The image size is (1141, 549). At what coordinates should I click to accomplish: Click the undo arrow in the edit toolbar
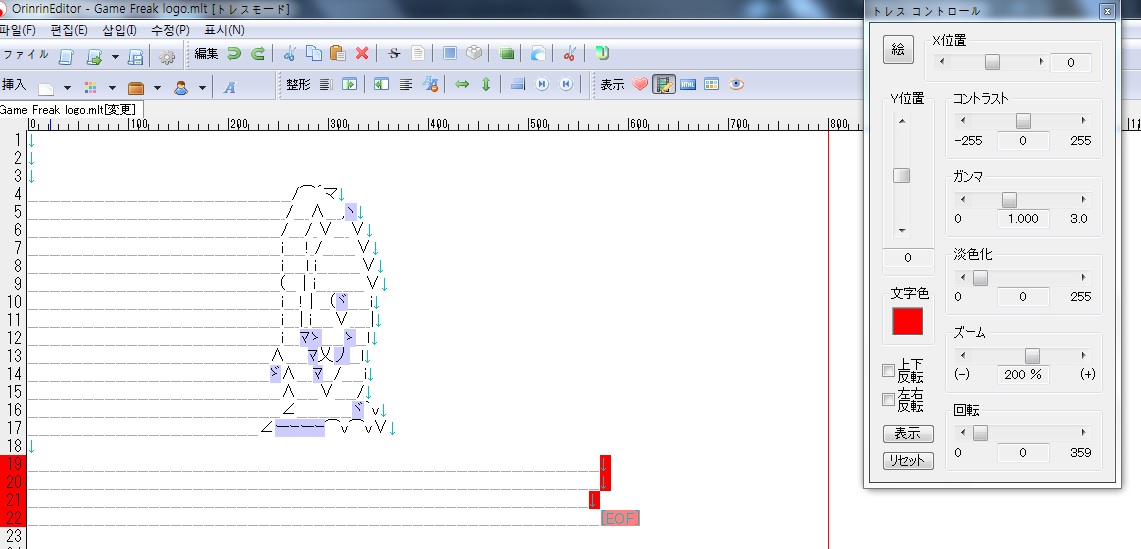[x=234, y=54]
